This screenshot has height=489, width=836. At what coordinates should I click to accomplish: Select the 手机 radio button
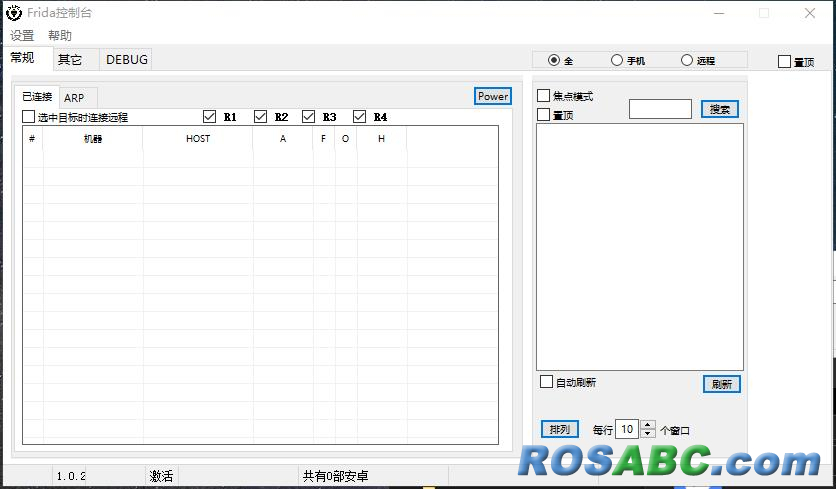click(x=617, y=60)
